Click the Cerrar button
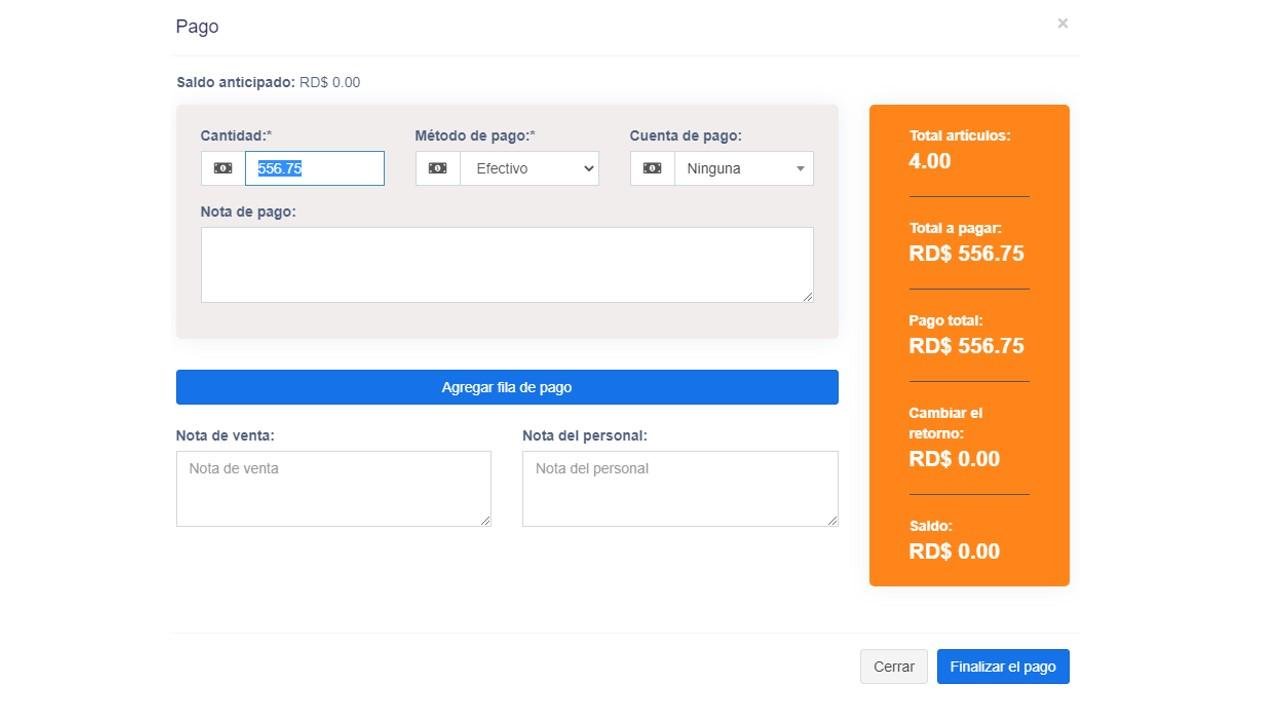The image size is (1280, 720). 893,667
